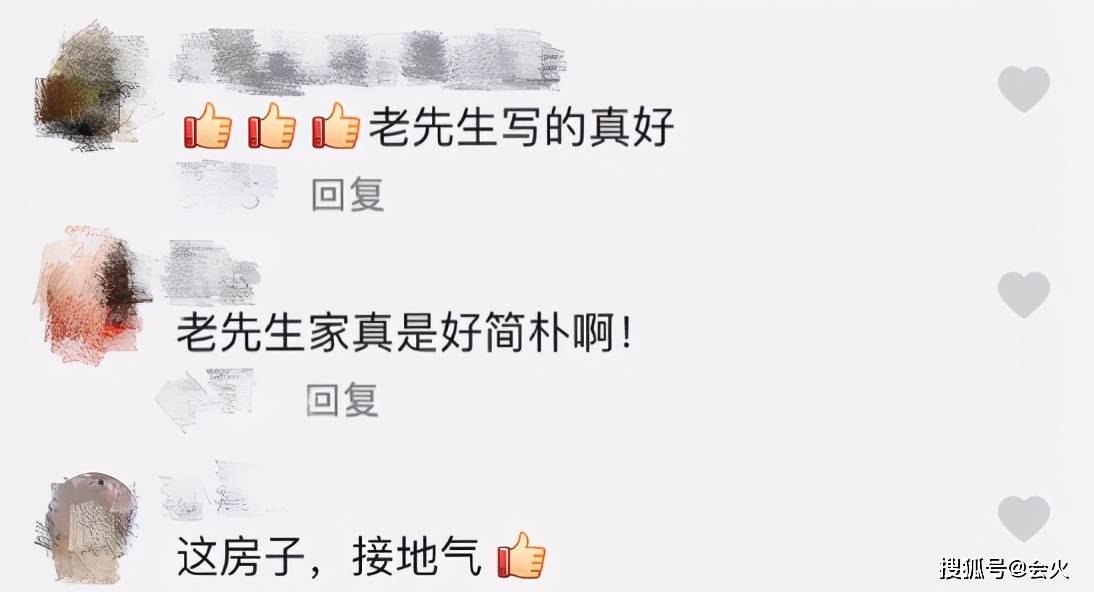
Task: Select the comment text "老先生家真是好简朴啊!"
Action: [x=406, y=332]
